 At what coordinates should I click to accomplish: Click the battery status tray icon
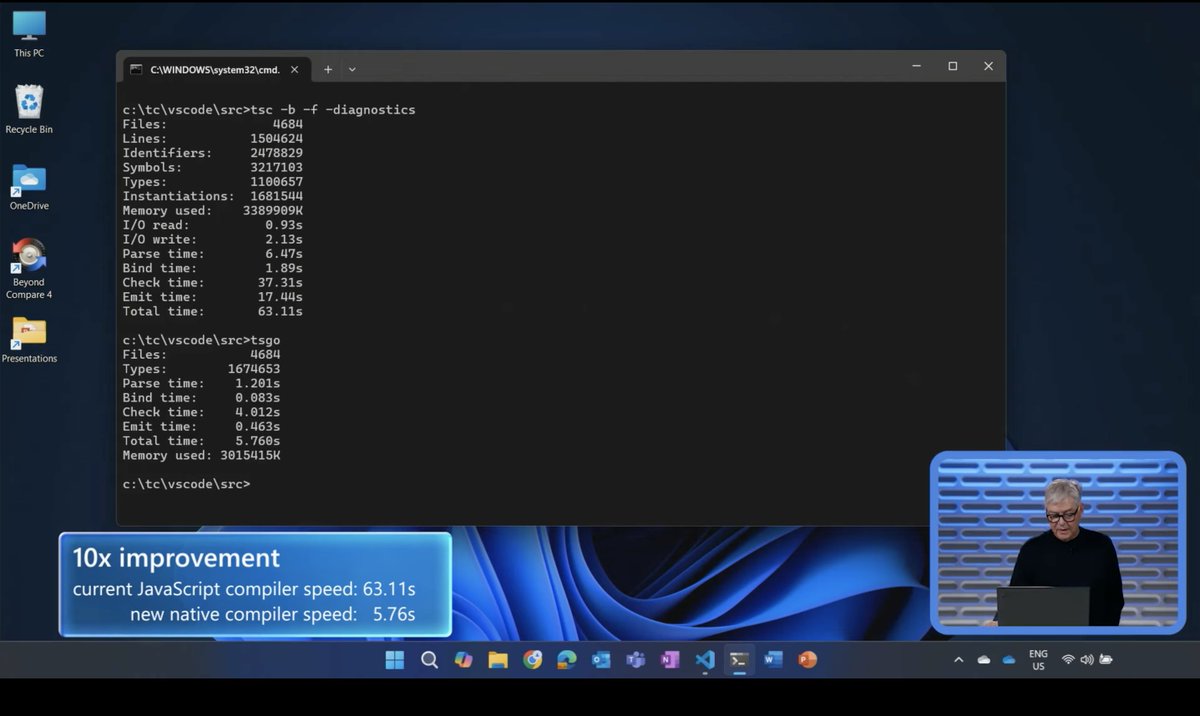coord(1106,660)
